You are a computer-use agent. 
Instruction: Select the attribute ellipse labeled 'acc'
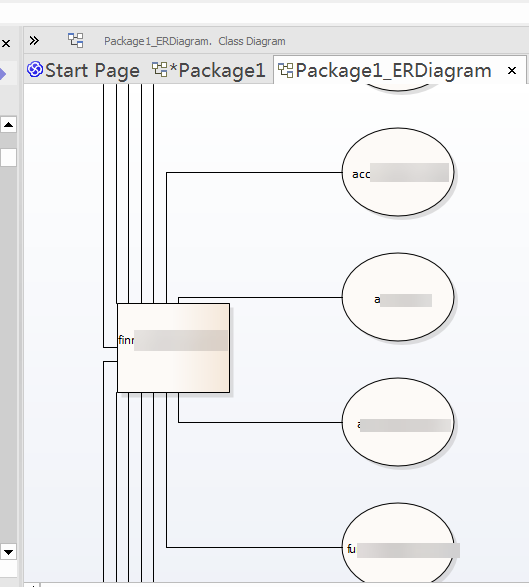(398, 172)
